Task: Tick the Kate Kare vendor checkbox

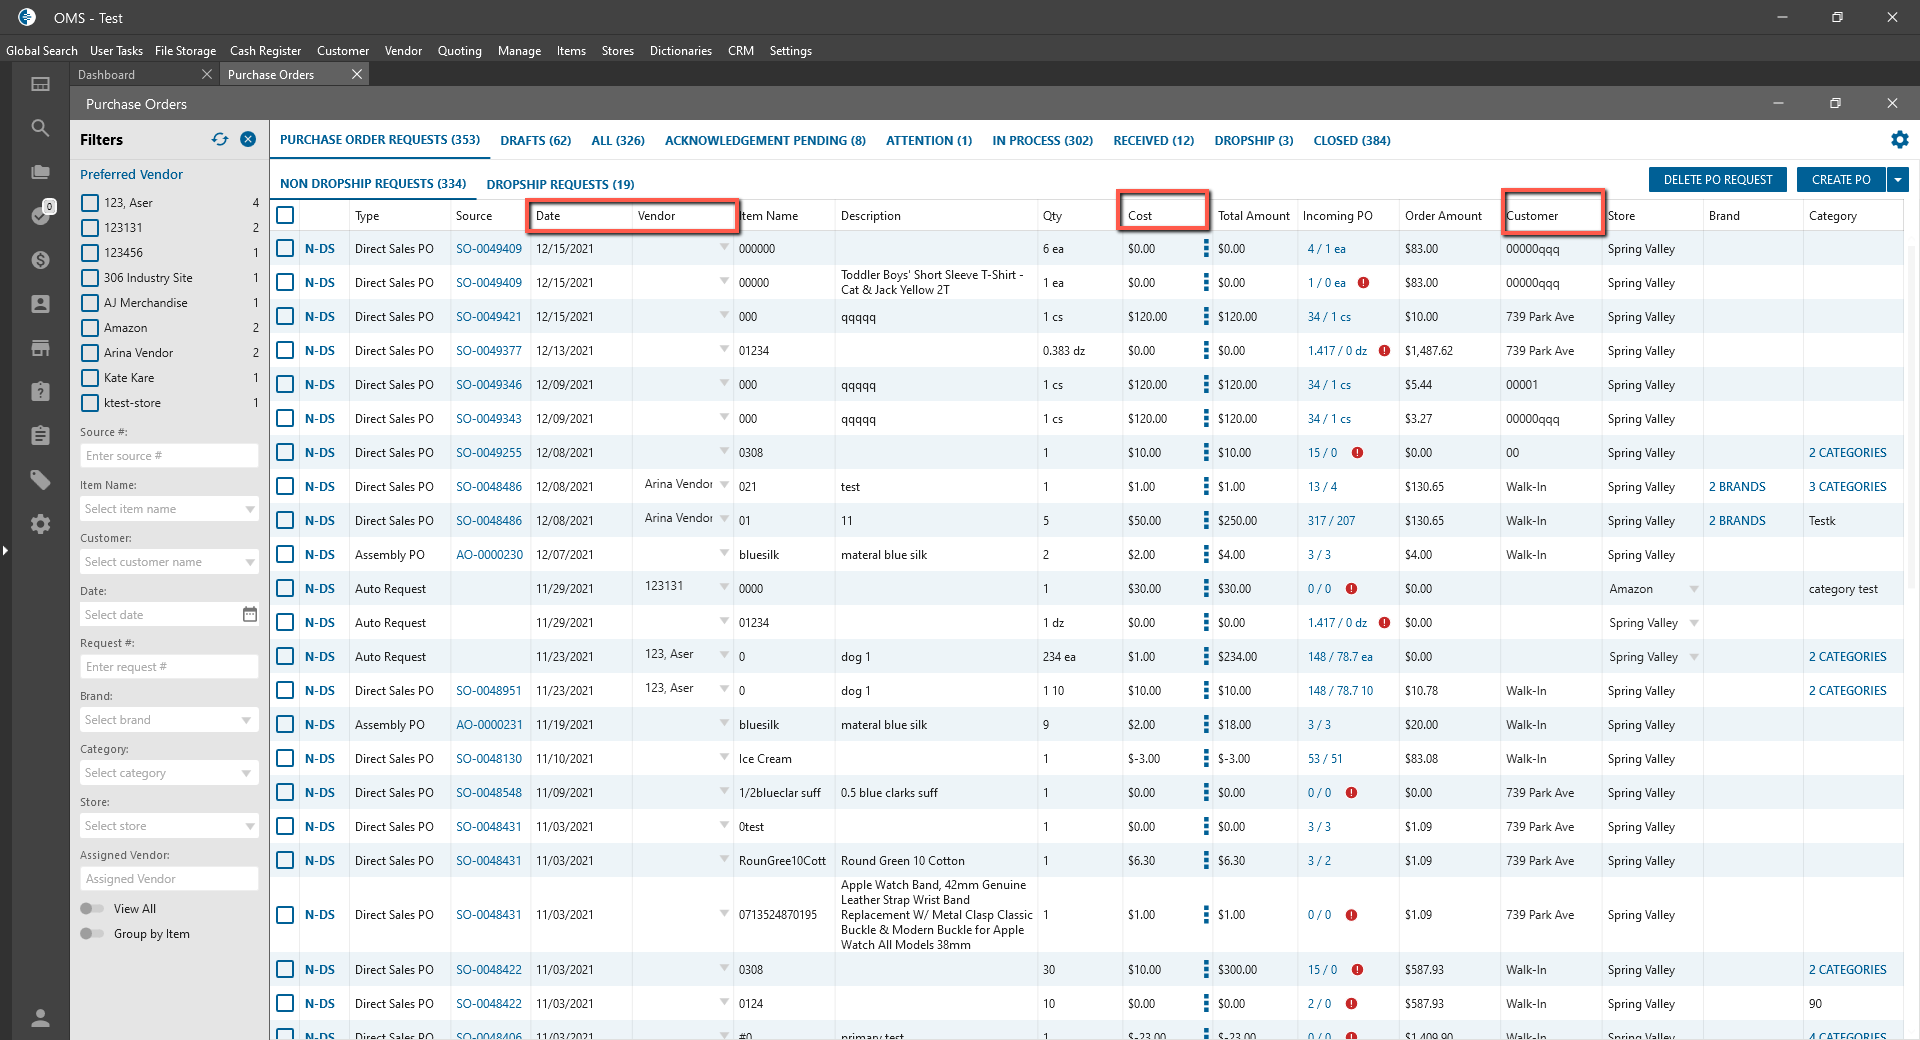Action: (90, 378)
